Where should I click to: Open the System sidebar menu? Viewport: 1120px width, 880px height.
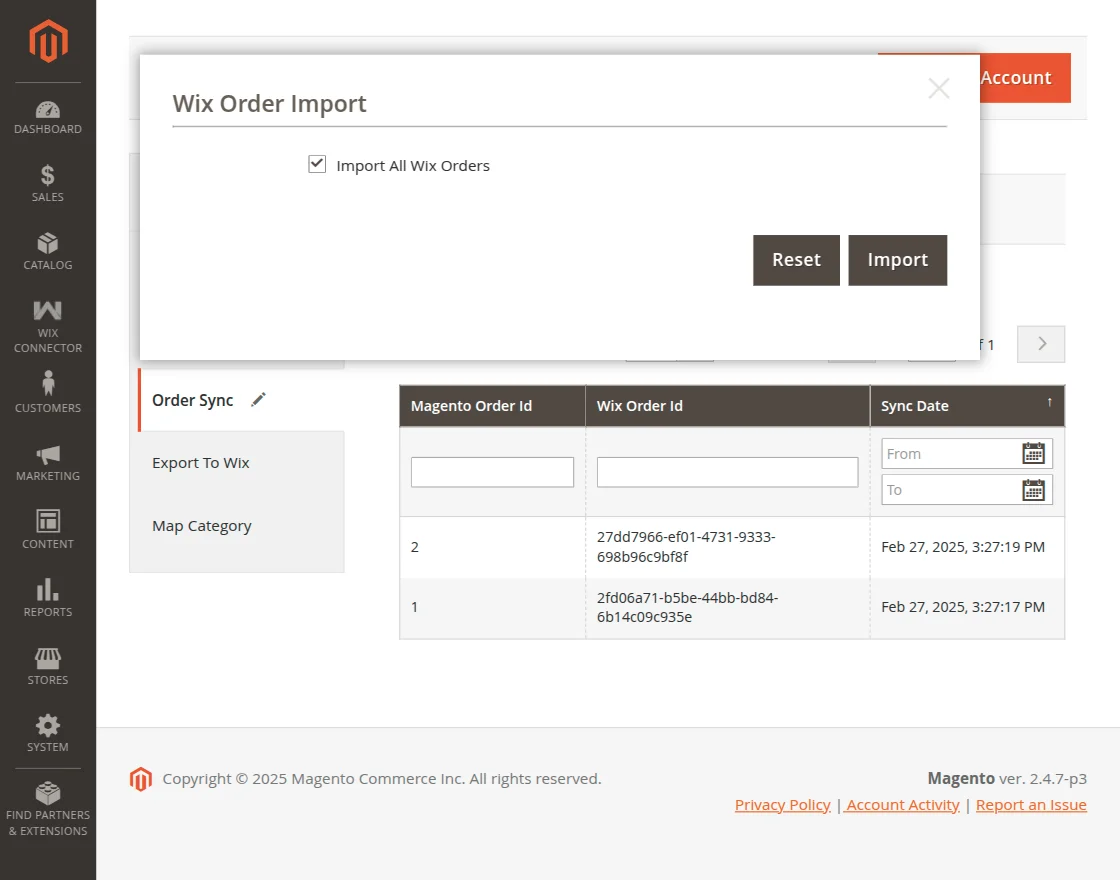click(48, 734)
